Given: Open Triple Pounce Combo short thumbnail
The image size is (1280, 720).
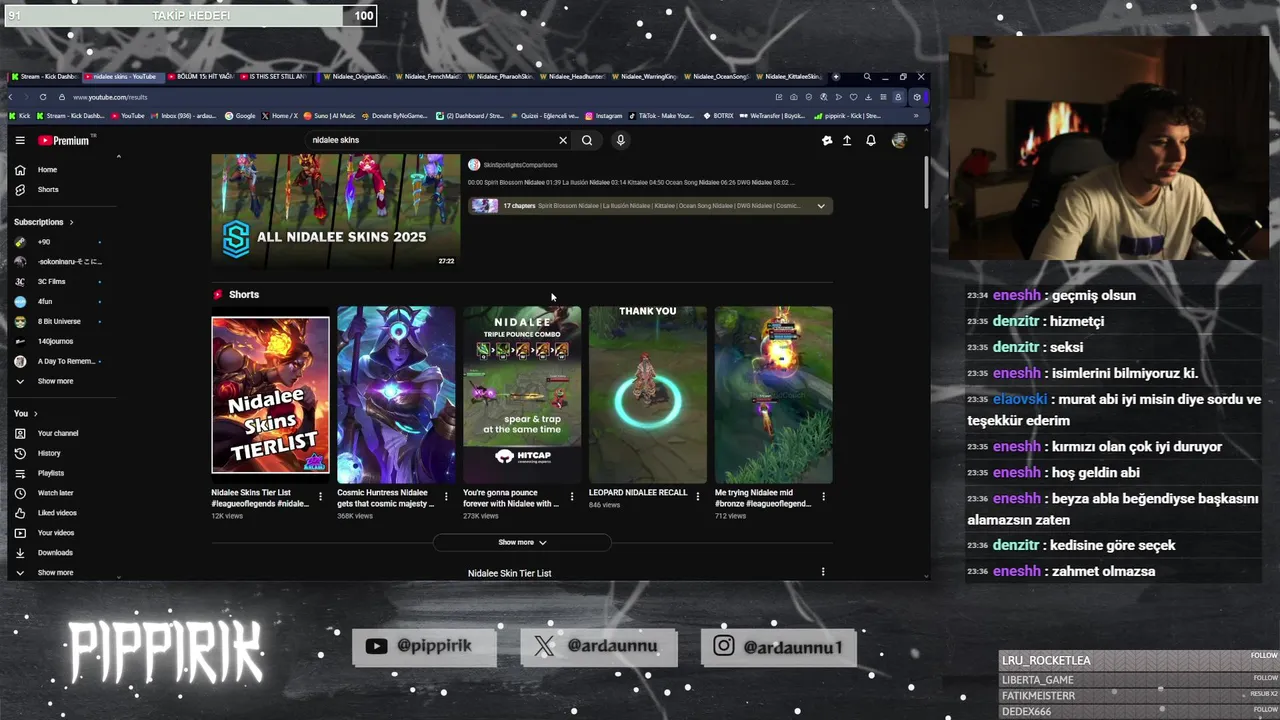Looking at the screenshot, I should pyautogui.click(x=522, y=395).
